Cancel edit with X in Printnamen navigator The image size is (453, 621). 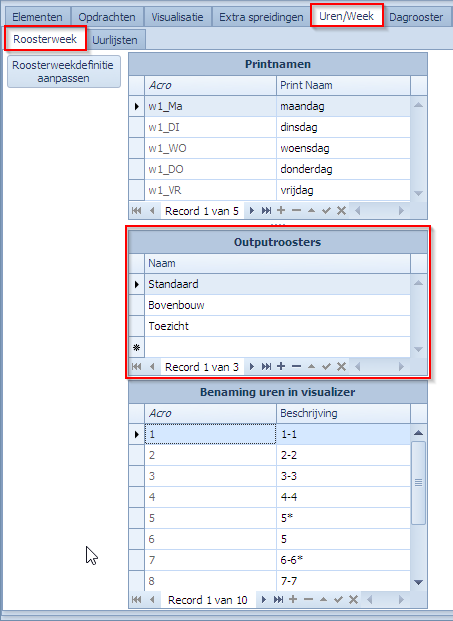pos(341,211)
